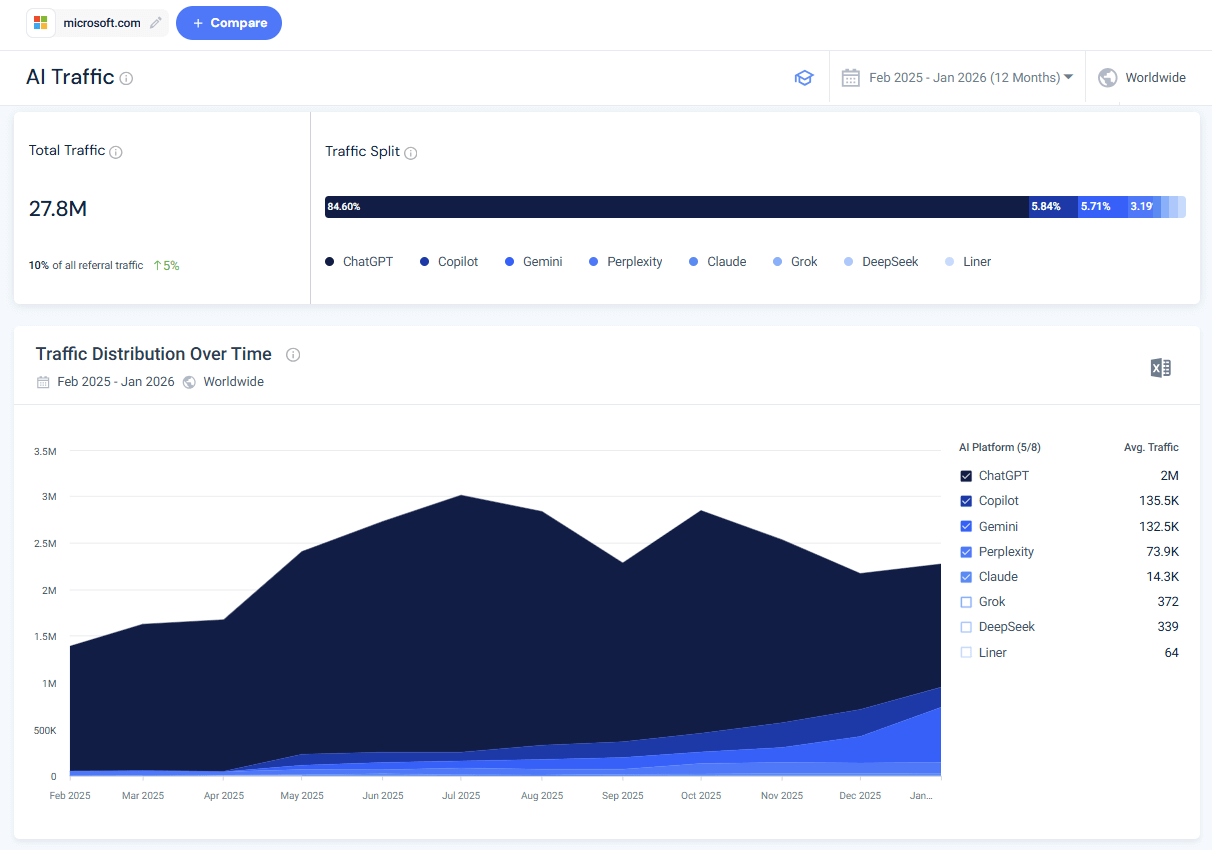The height and width of the screenshot is (850, 1212).
Task: Click the info icon beside Total Traffic
Action: [116, 152]
